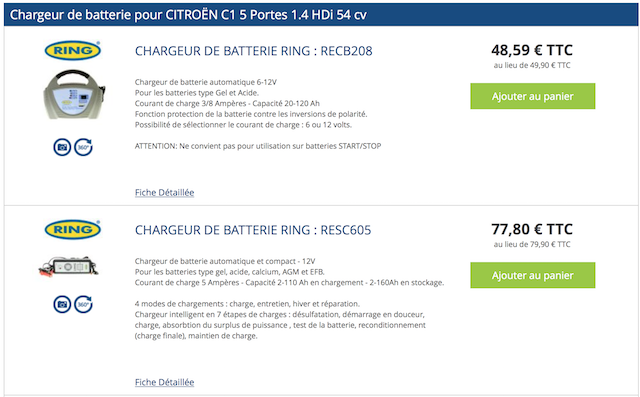Click the Ring logo above RECB208 charger
This screenshot has height=397, width=640.
click(73, 50)
